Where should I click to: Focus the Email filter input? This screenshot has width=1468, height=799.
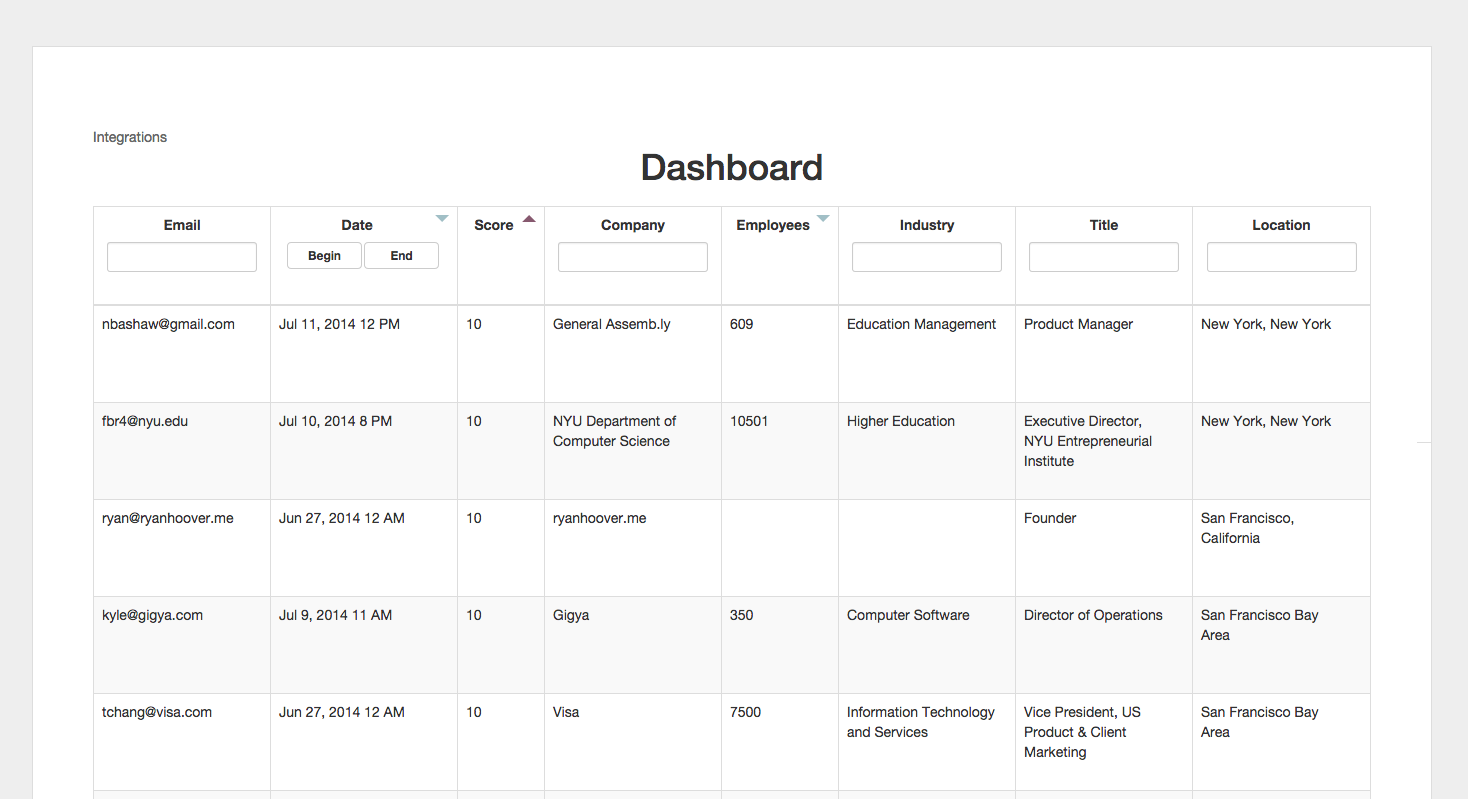(182, 257)
